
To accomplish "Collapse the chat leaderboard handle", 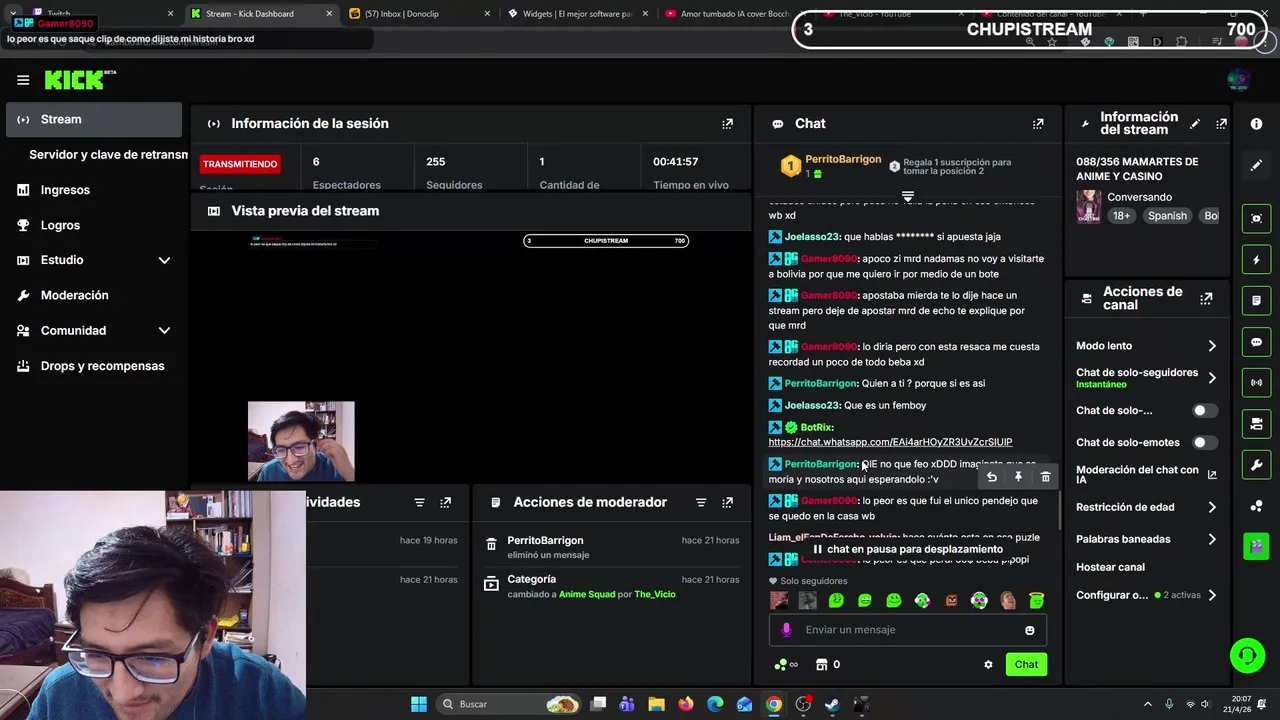I will point(908,196).
